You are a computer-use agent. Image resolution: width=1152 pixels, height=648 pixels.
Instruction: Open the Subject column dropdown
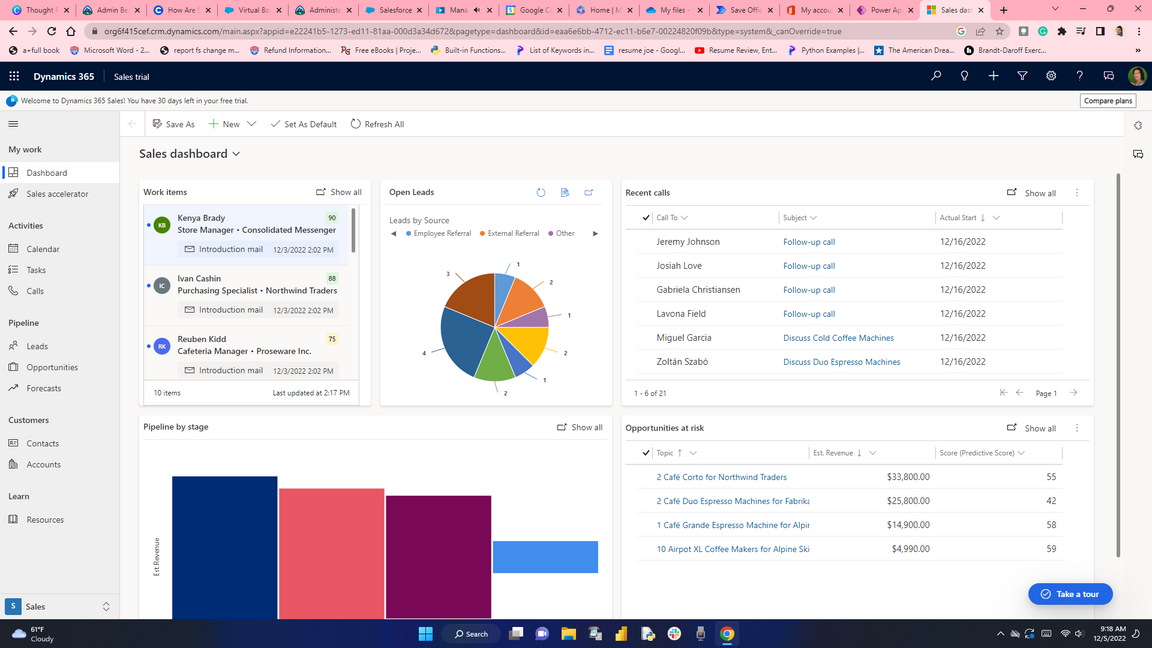pos(813,217)
